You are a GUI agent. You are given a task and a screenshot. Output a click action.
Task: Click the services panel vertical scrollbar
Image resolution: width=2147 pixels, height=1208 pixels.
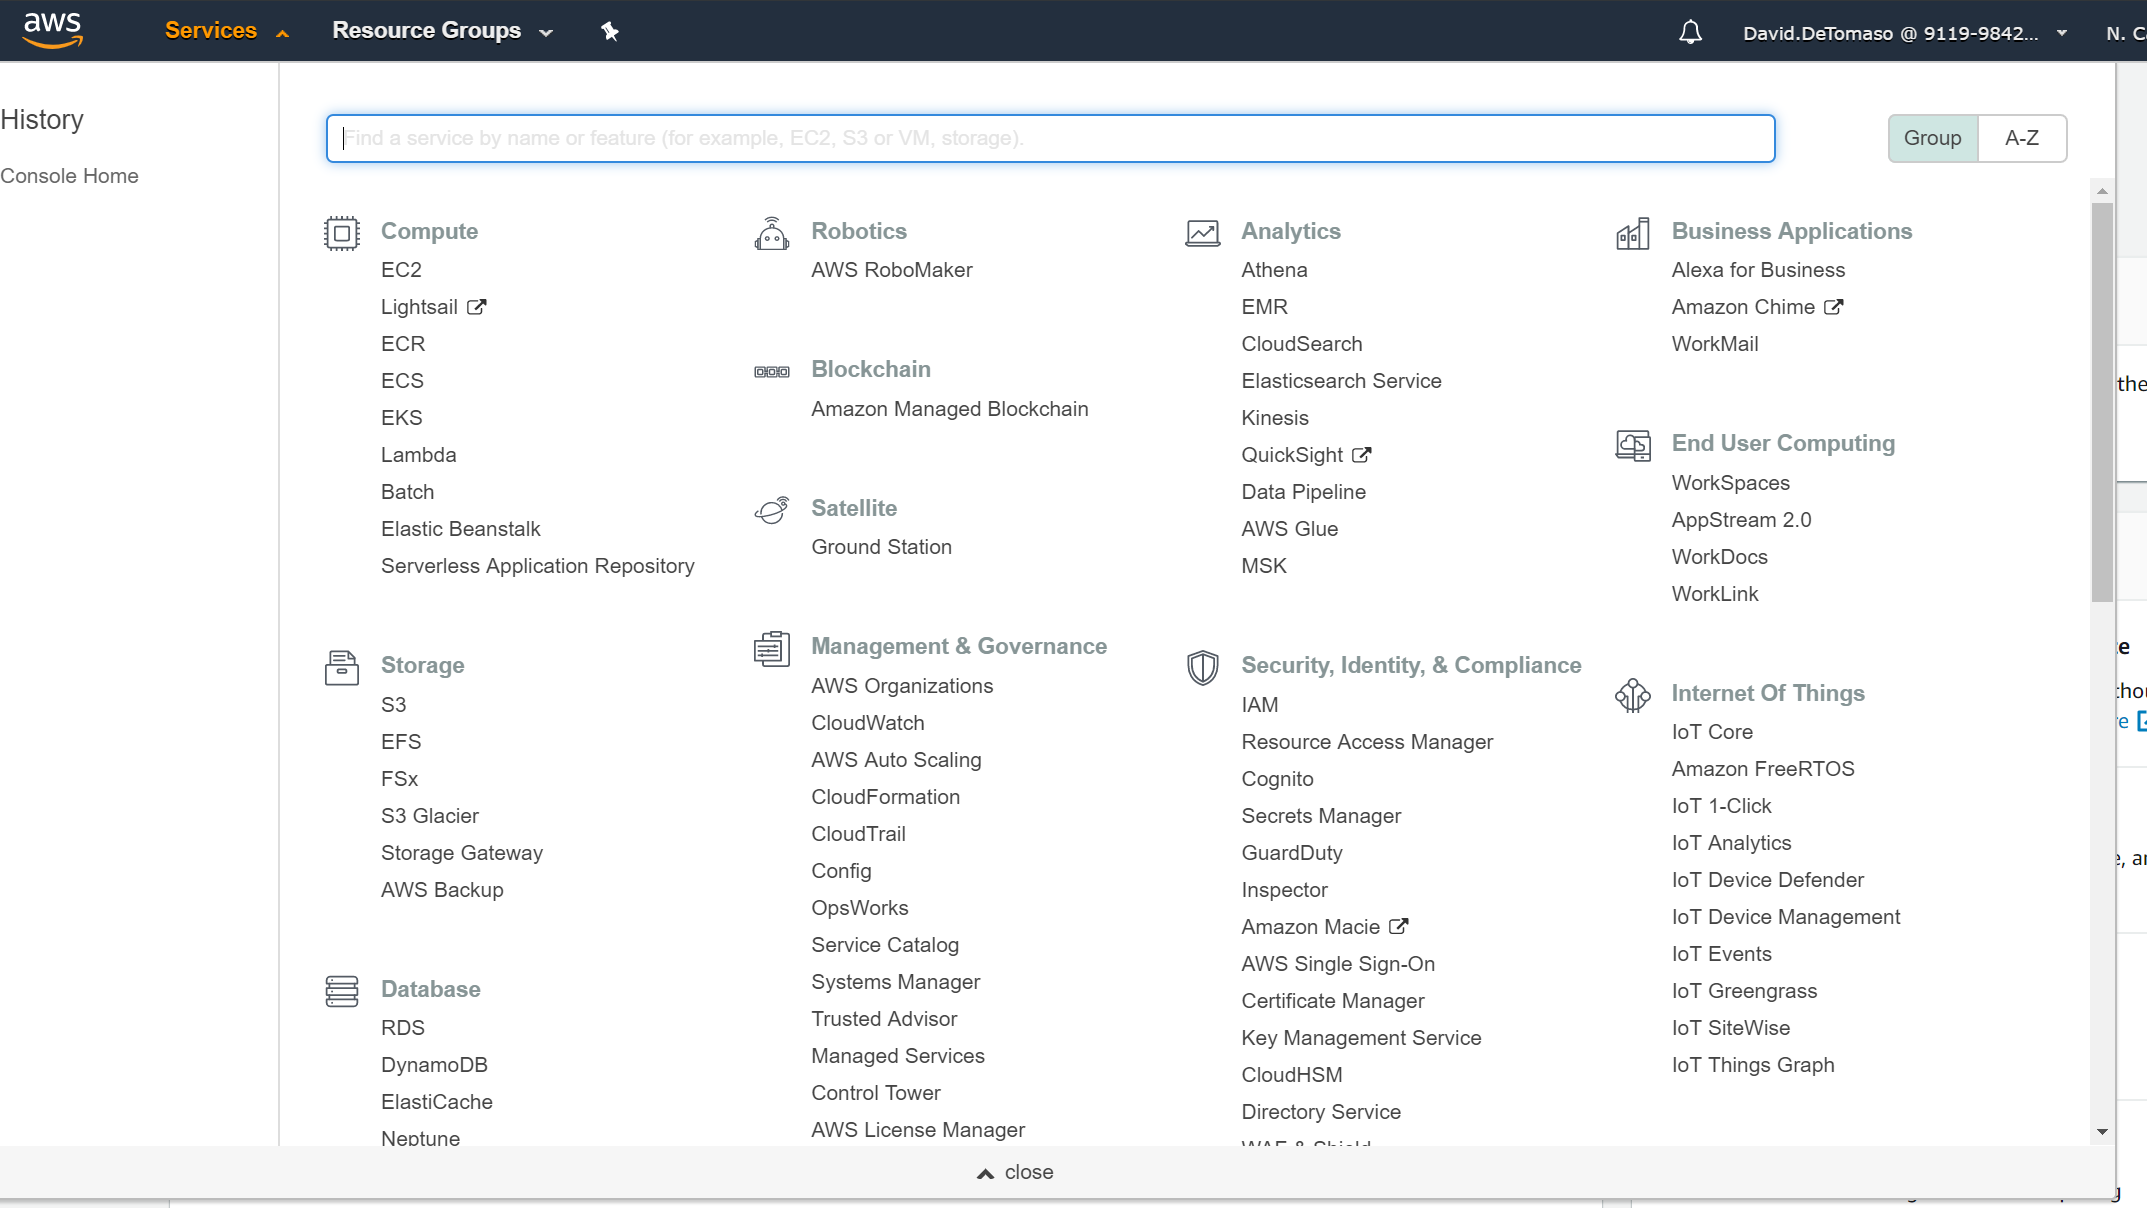(x=2102, y=400)
